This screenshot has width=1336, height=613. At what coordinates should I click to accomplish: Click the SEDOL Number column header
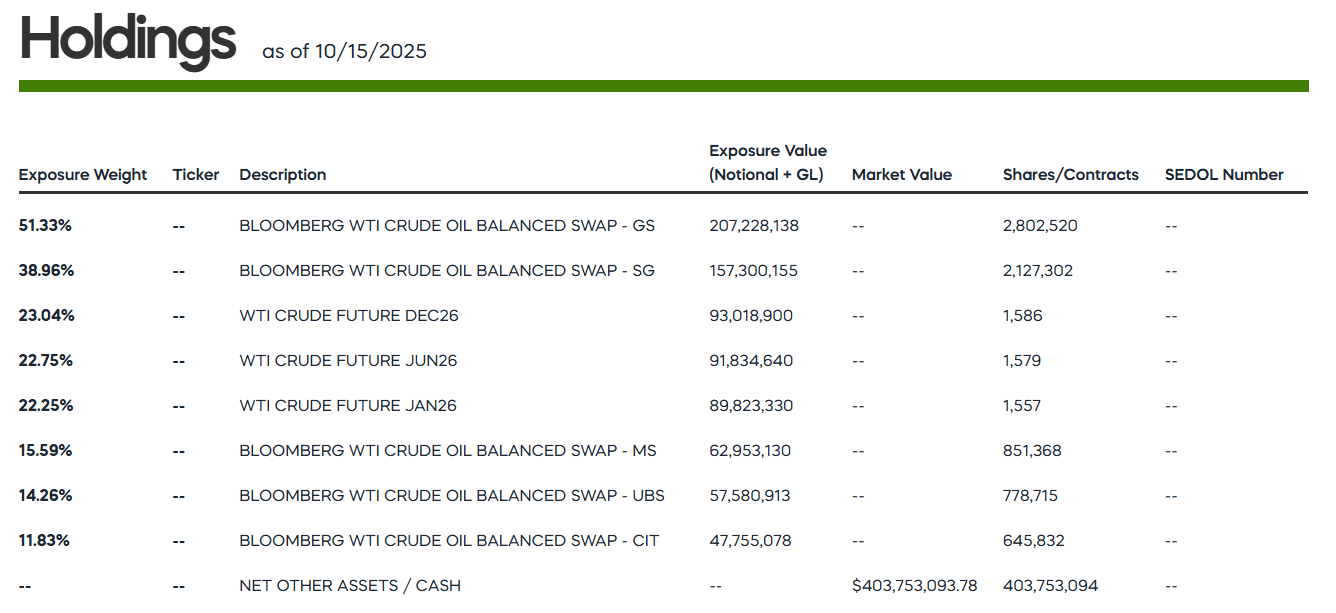[x=1223, y=175]
